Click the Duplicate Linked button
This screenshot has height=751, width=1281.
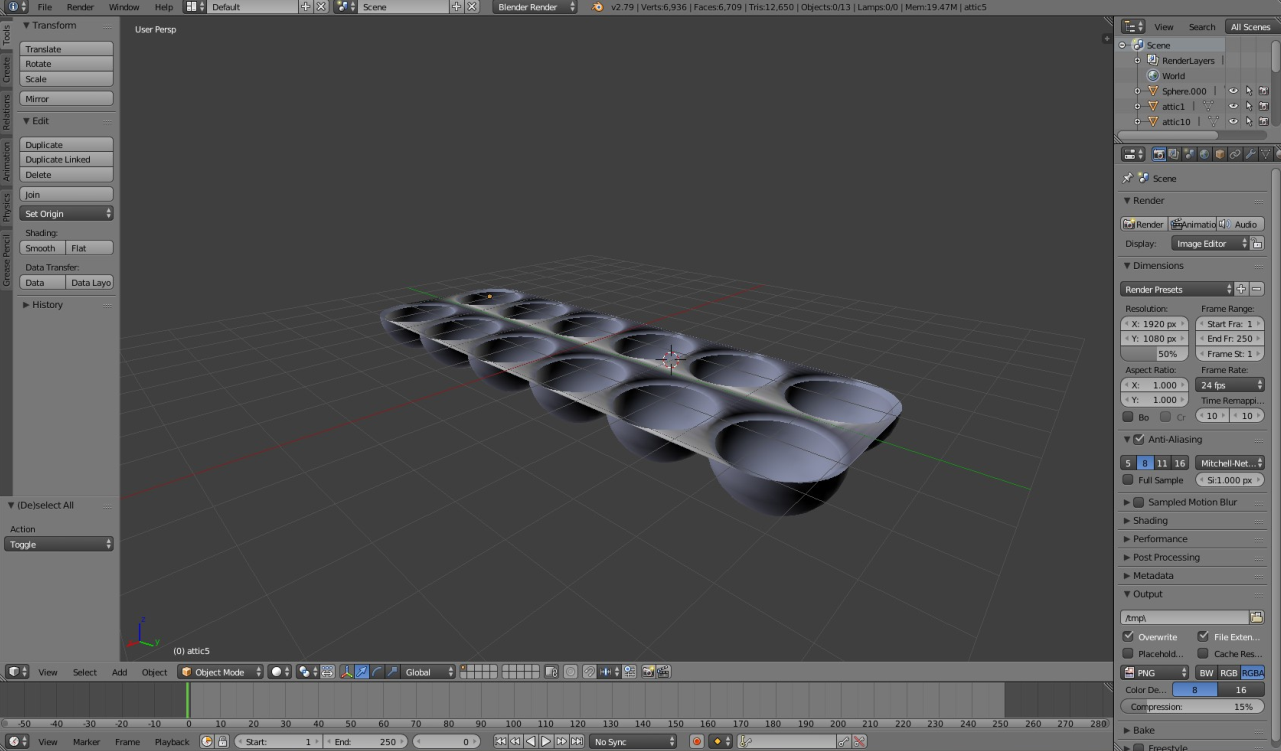67,160
